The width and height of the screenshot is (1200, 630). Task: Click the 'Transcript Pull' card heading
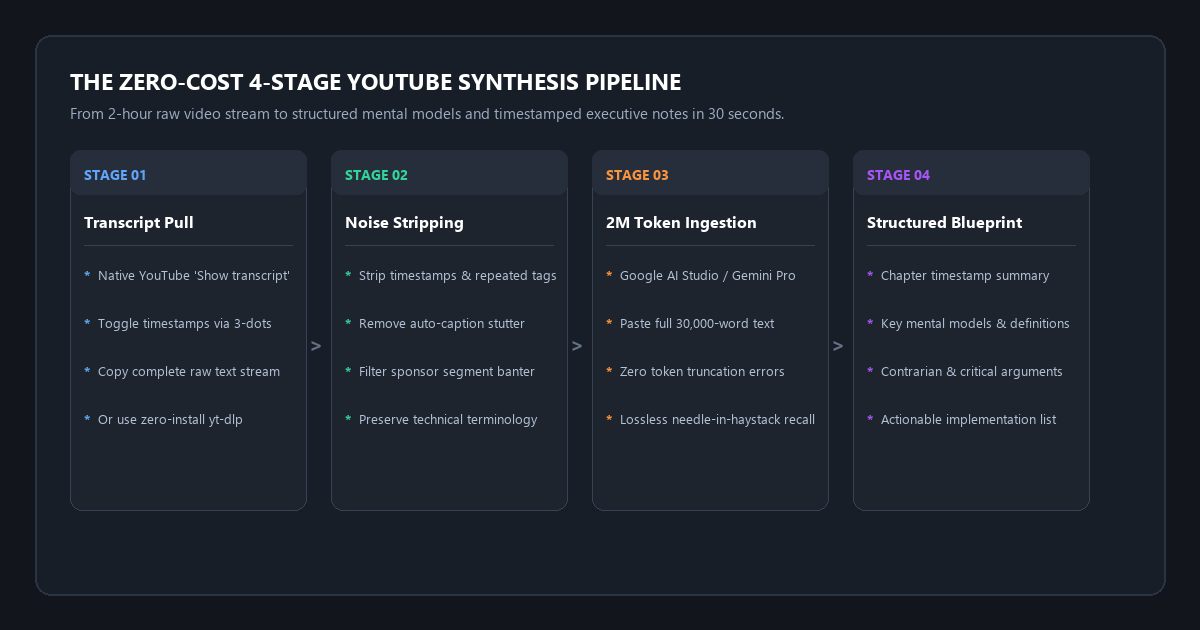[x=139, y=223]
